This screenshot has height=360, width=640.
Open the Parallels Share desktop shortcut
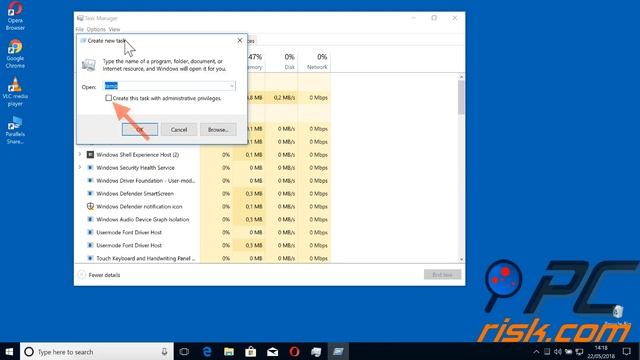point(15,130)
